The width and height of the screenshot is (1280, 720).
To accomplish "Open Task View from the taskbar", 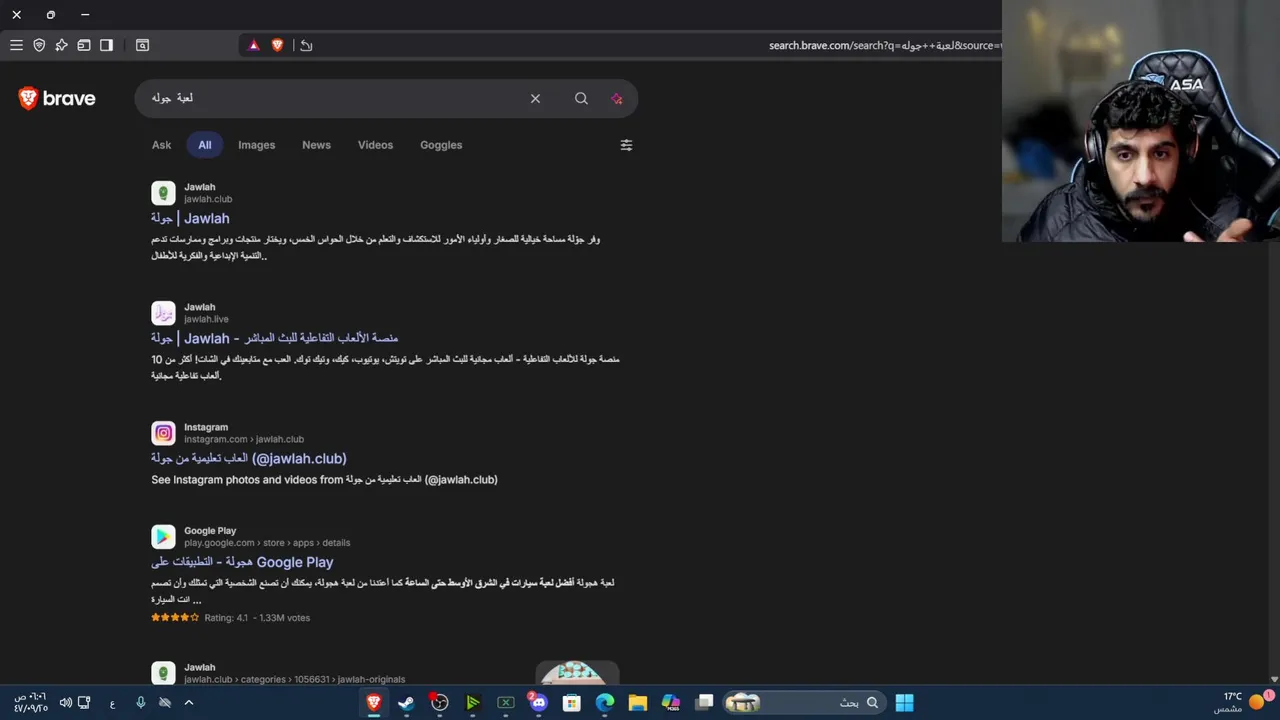I will (704, 703).
